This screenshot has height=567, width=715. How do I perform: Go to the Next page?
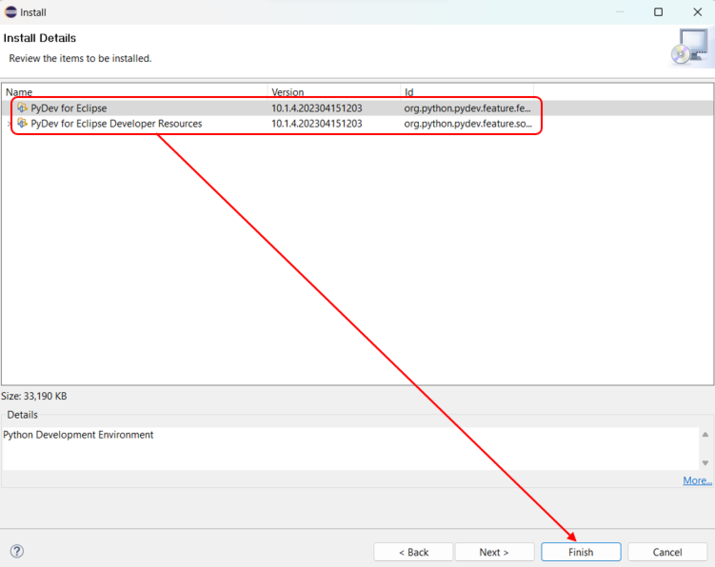494,552
